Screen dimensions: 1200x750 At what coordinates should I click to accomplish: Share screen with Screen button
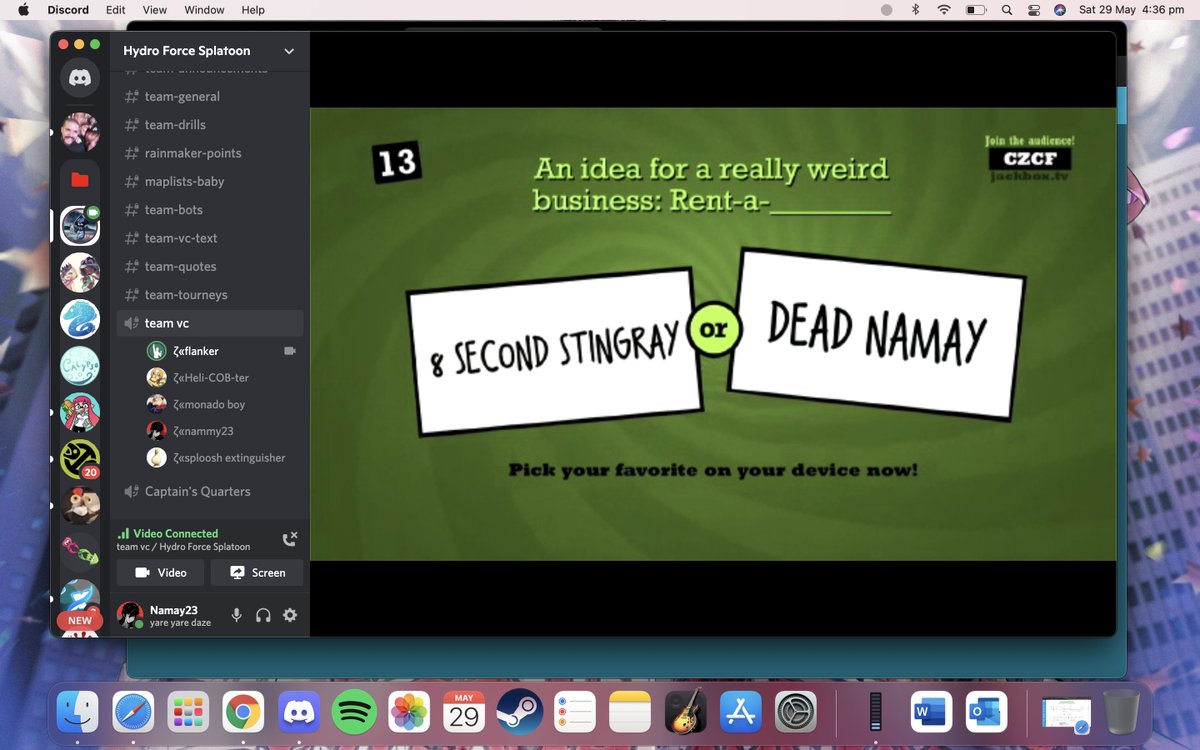pyautogui.click(x=257, y=573)
